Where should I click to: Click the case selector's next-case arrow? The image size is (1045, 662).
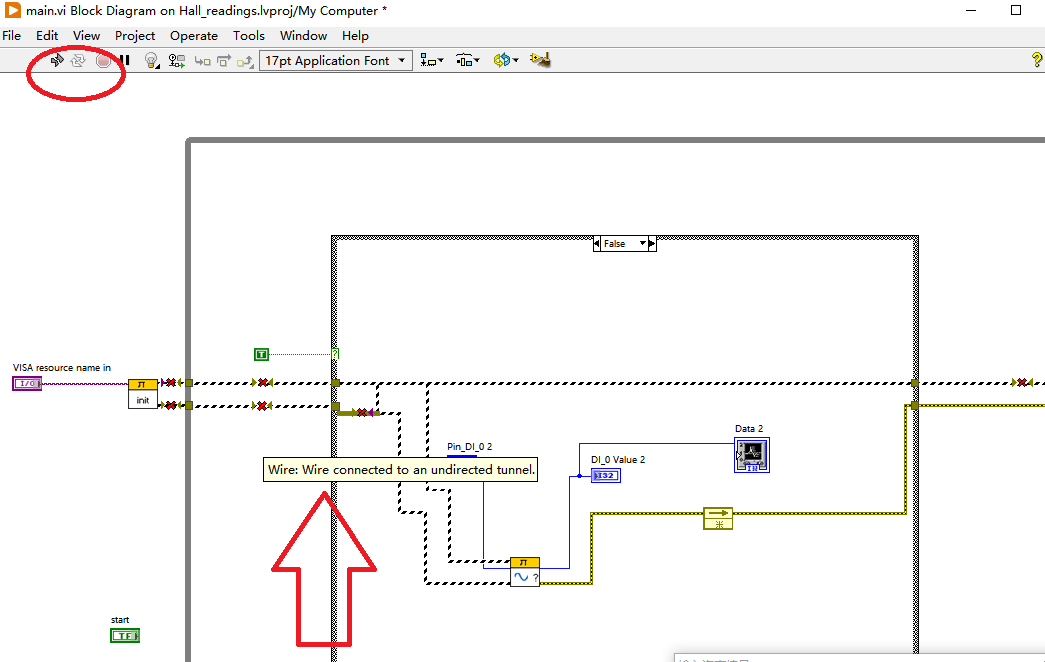(652, 244)
